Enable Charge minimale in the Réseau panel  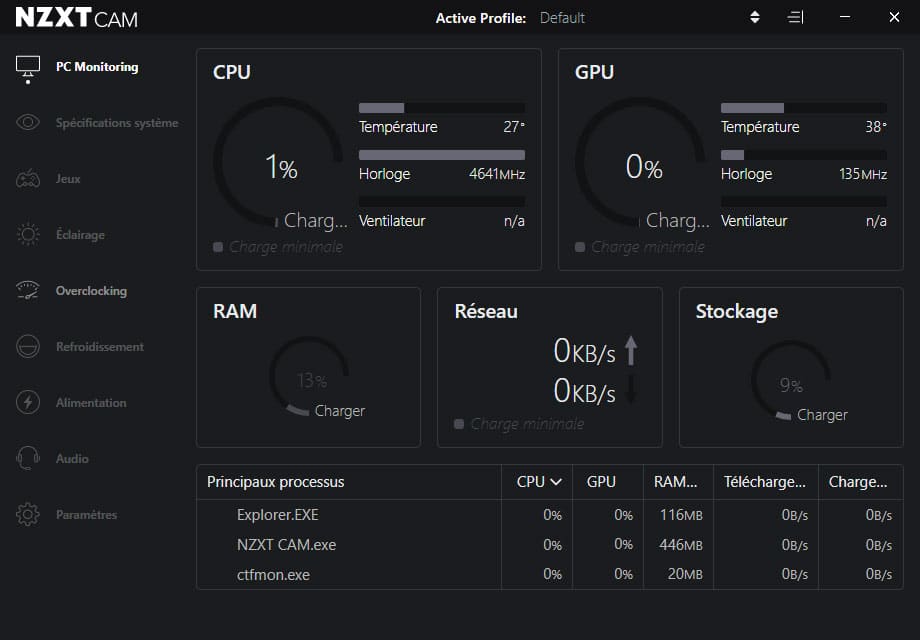tap(459, 424)
